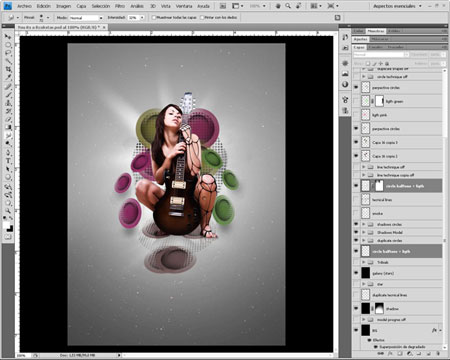
Task: Add a layer style via fx icon
Action: (390, 354)
